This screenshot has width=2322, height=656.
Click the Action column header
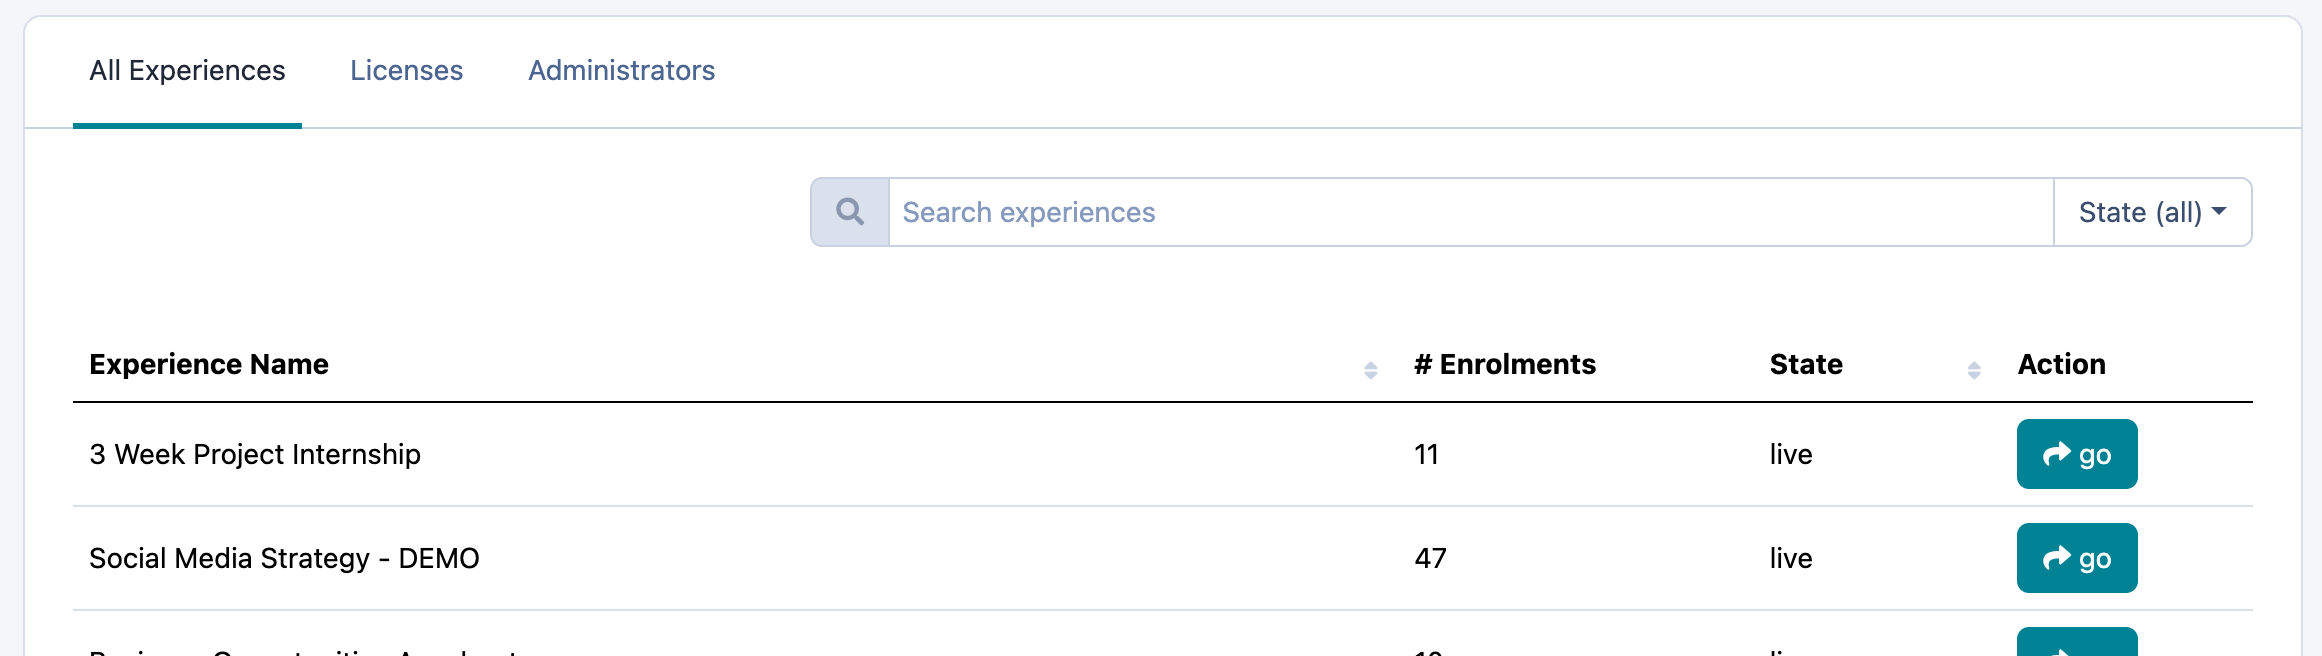click(x=2061, y=365)
